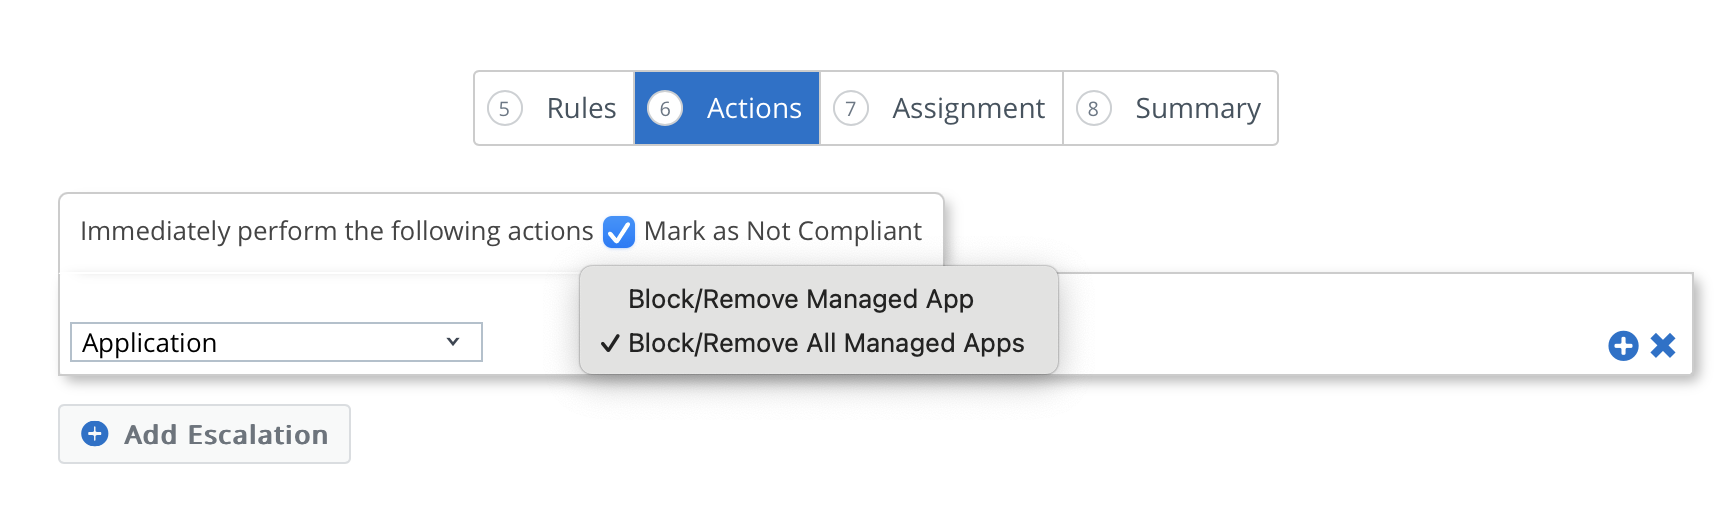The image size is (1728, 516).
Task: Click the Immediately perform the following actions header
Action: pos(337,231)
